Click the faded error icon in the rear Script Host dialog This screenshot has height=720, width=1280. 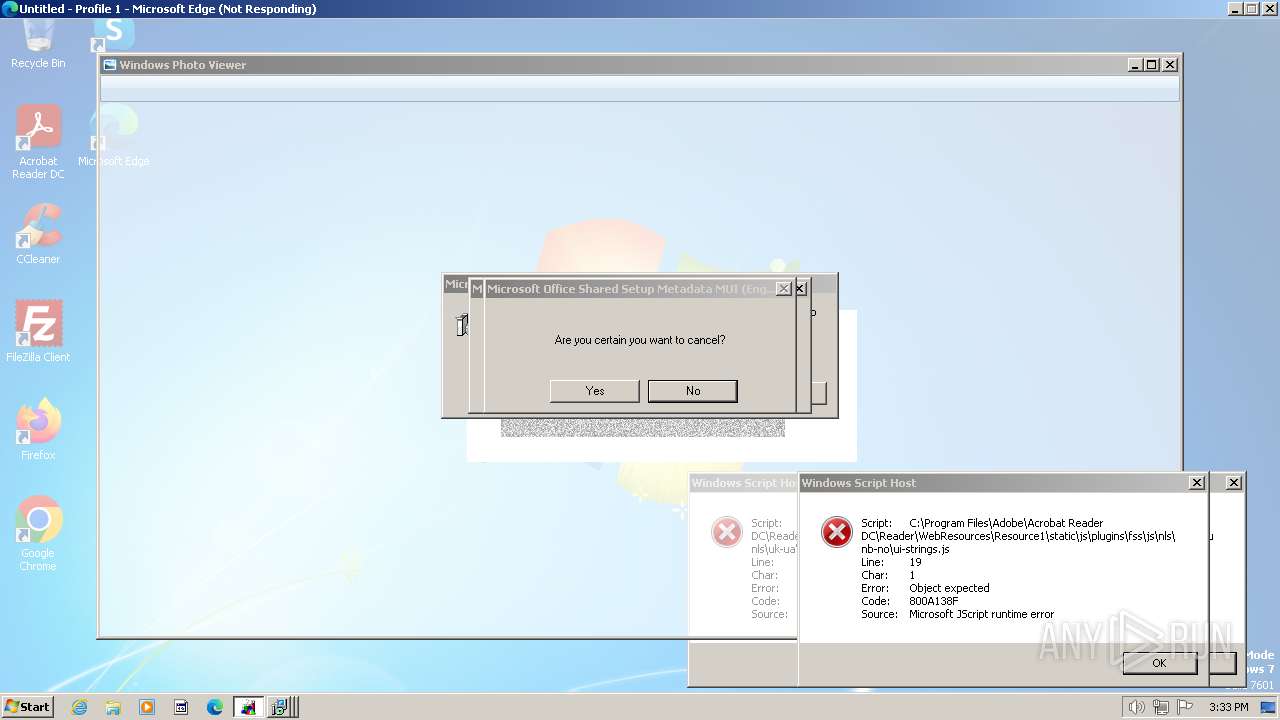click(x=727, y=532)
